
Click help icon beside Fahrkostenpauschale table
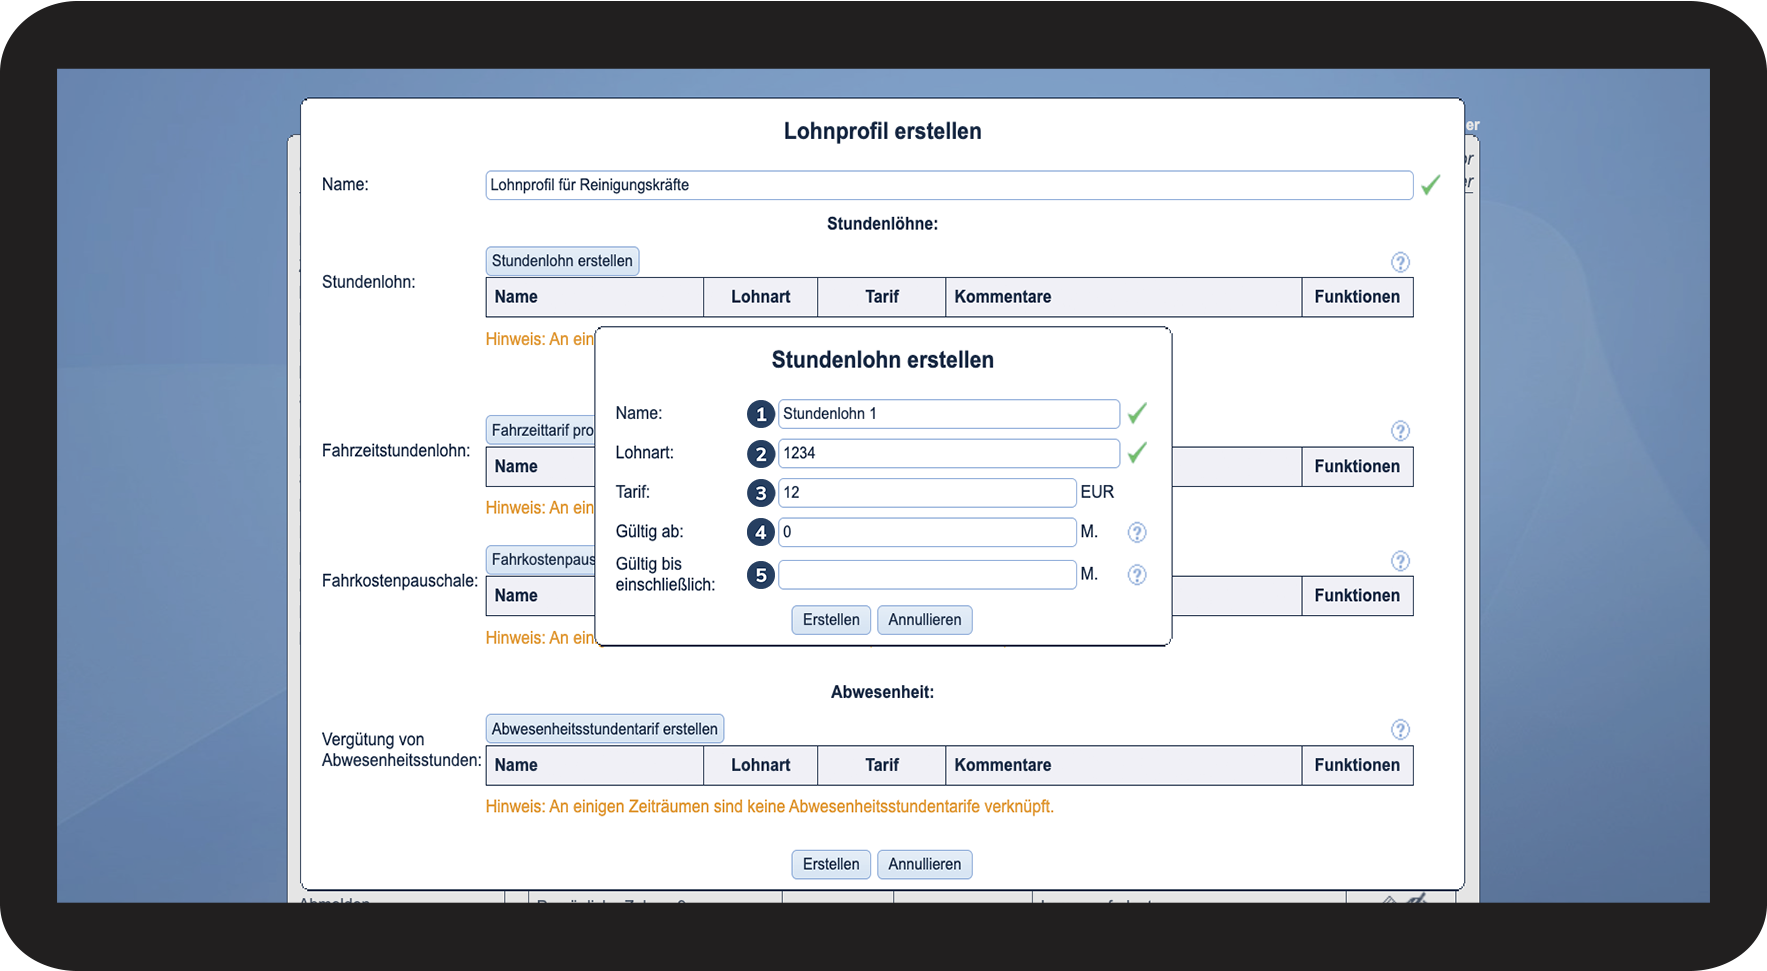[1400, 561]
